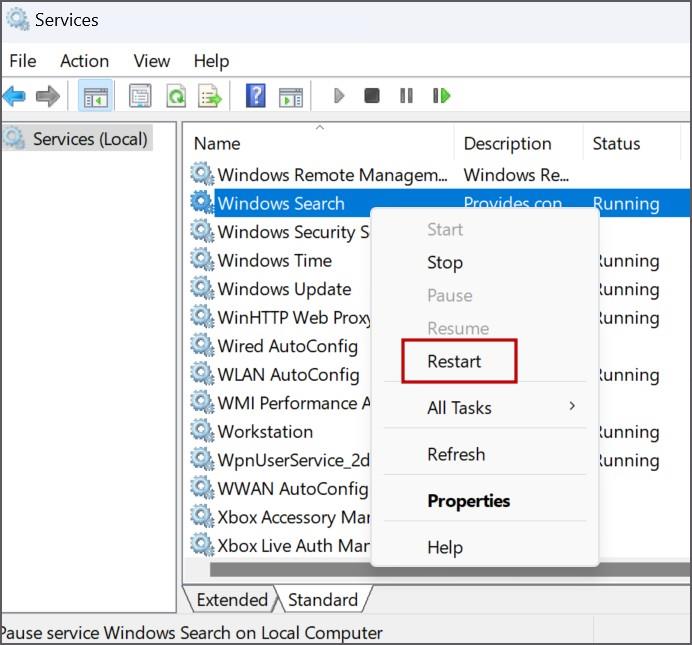Click gear icon beside Windows Security
The width and height of the screenshot is (692, 645).
pyautogui.click(x=202, y=231)
